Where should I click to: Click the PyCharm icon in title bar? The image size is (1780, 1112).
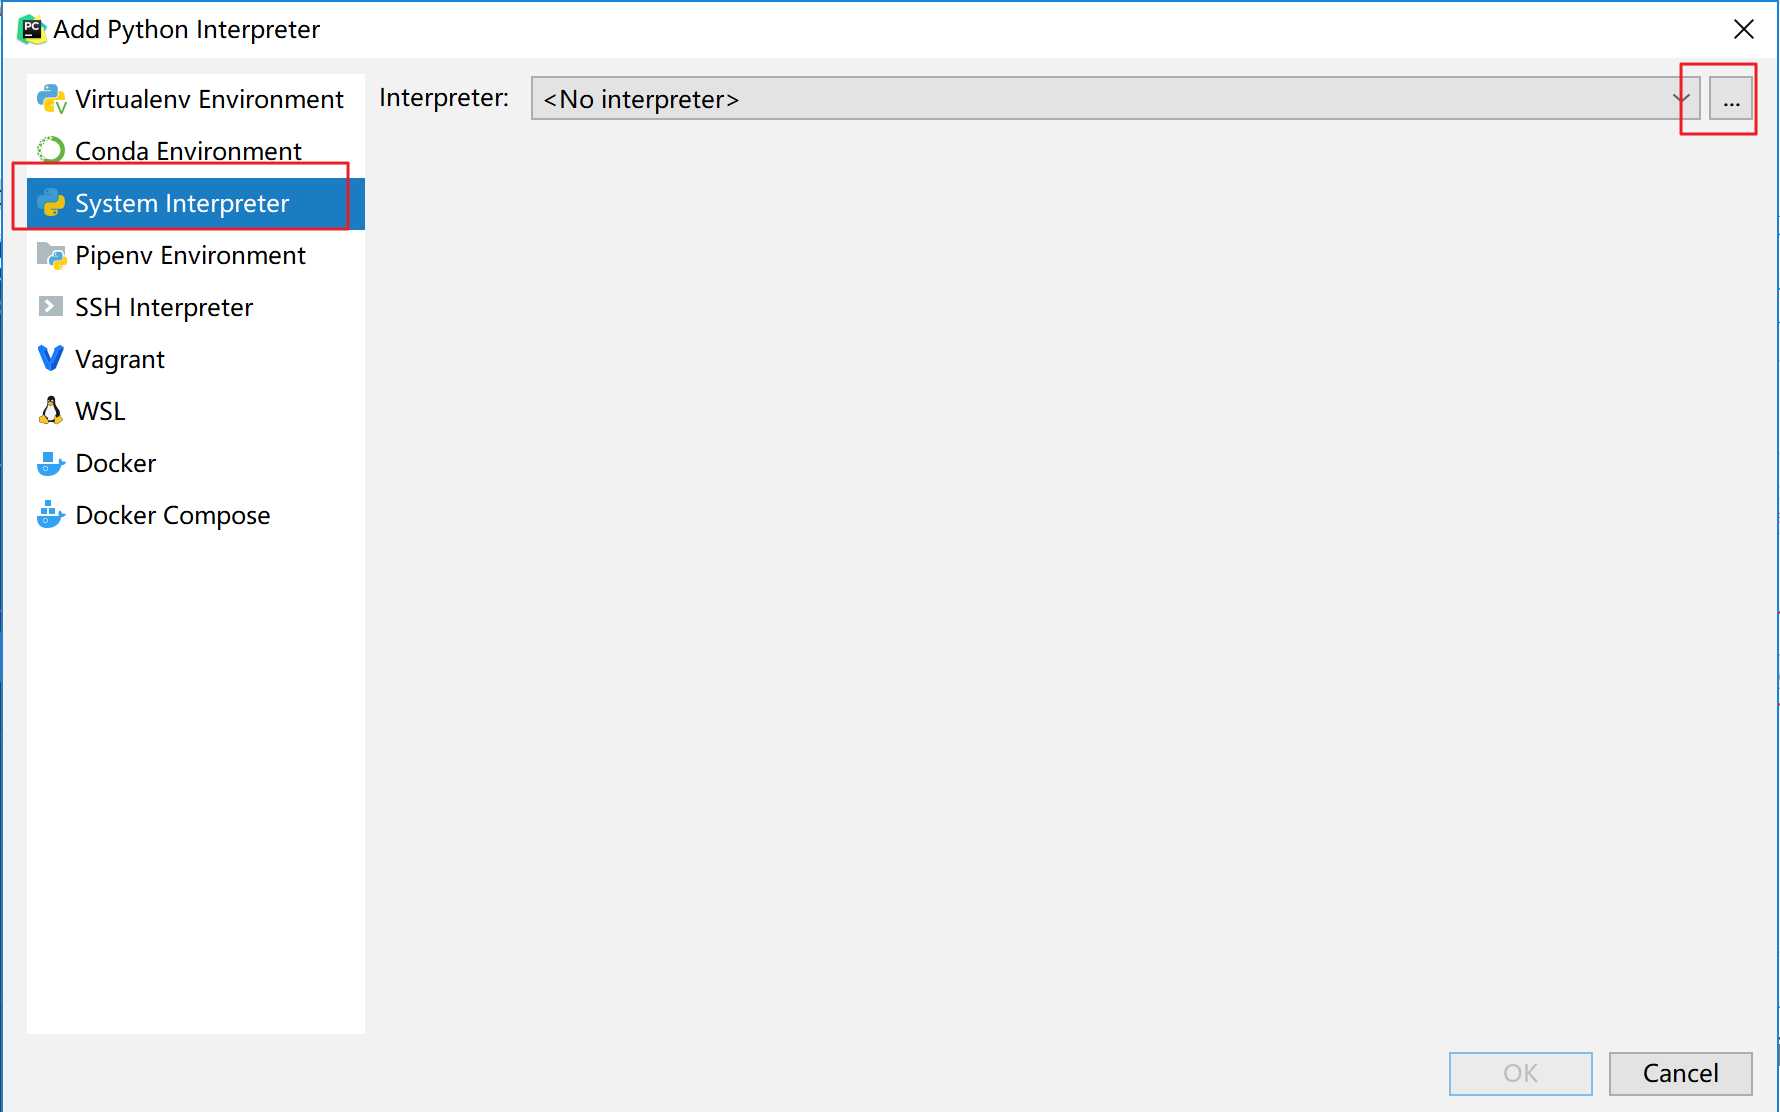[x=32, y=29]
